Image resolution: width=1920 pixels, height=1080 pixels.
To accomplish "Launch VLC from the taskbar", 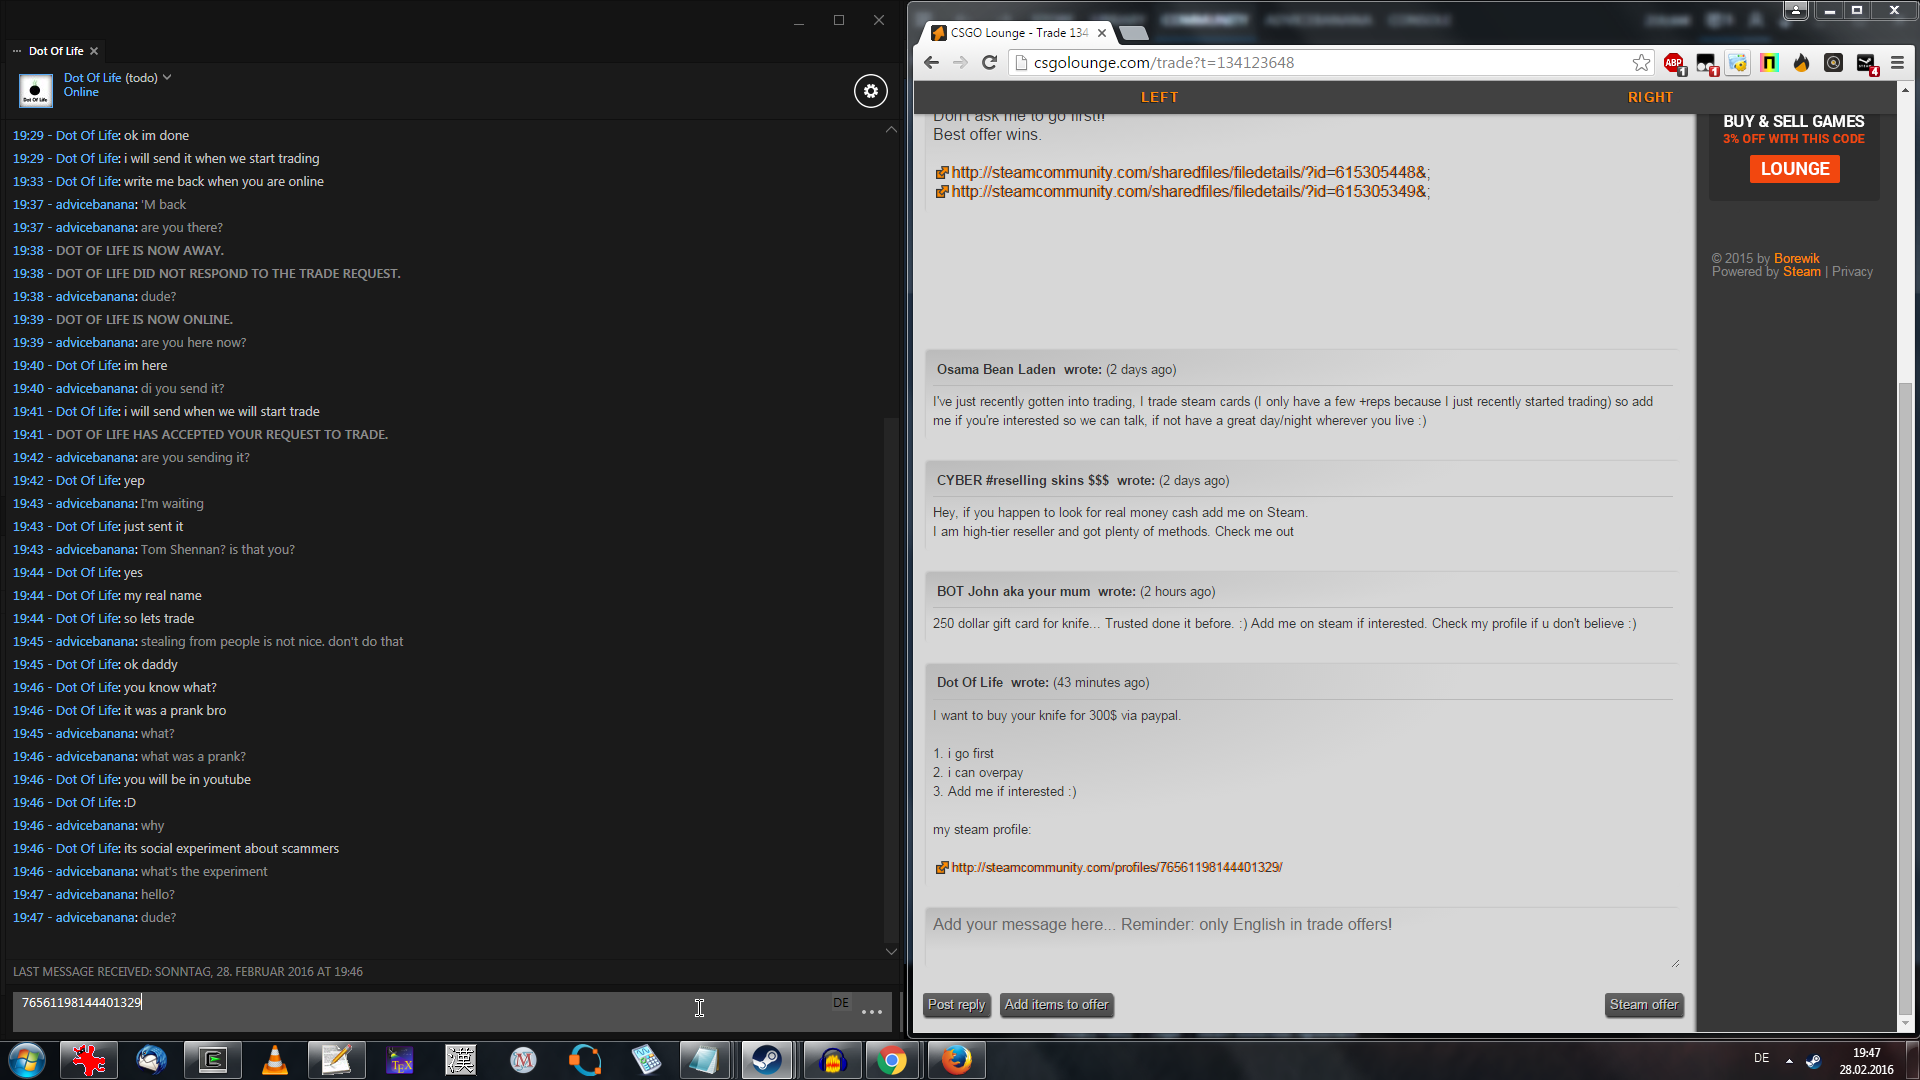I will 274,1060.
